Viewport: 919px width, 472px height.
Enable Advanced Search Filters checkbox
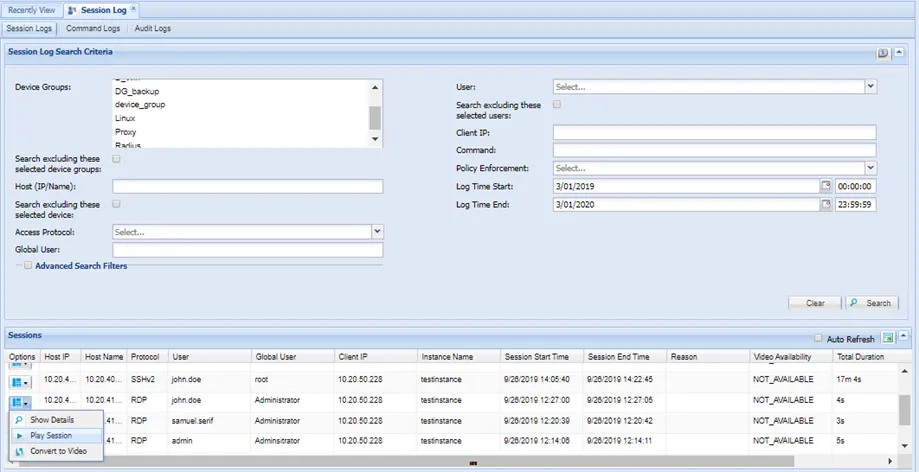pos(28,266)
